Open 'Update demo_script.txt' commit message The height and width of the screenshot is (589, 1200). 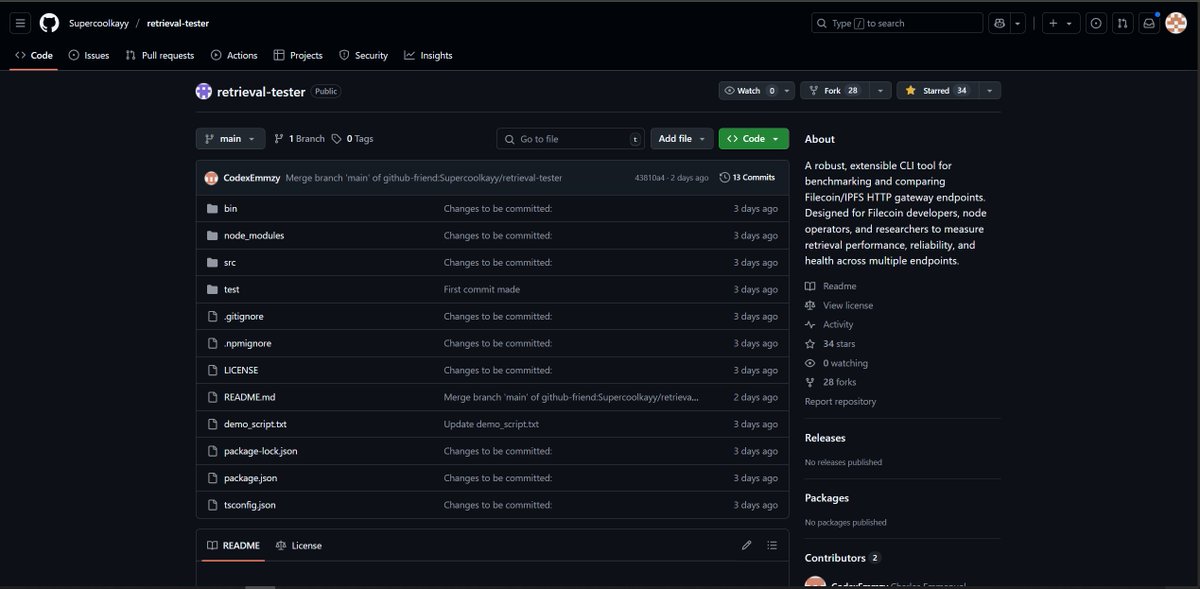click(x=491, y=425)
